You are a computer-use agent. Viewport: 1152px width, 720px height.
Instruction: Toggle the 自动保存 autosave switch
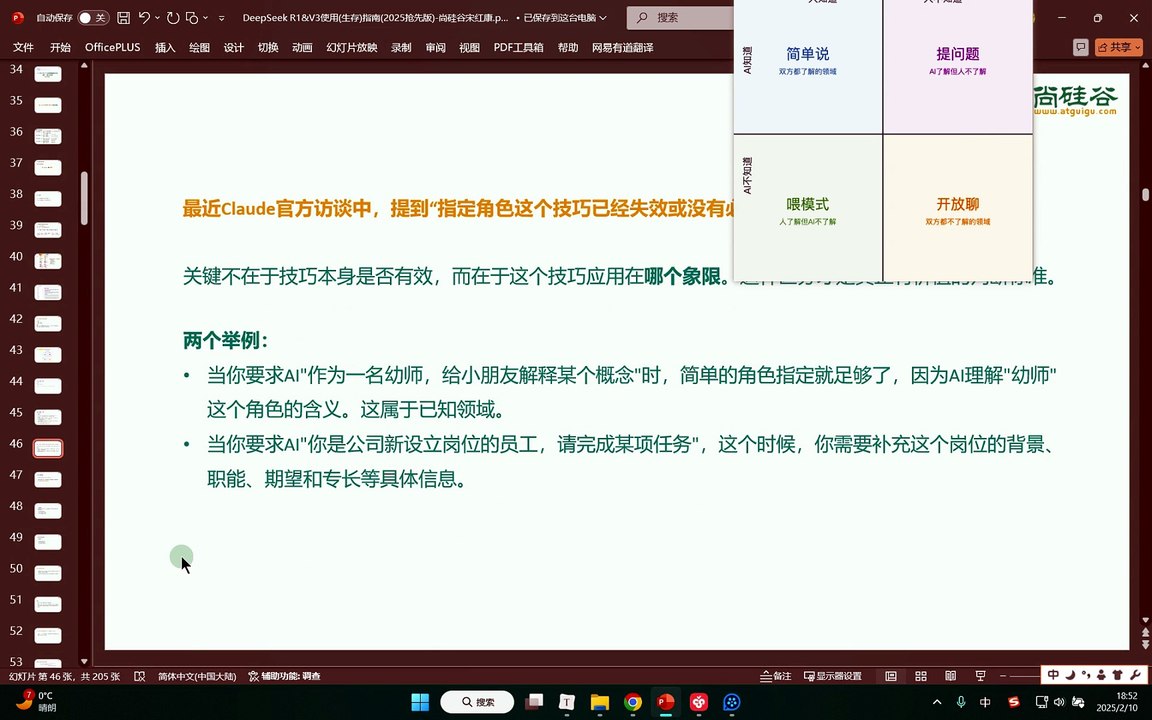pyautogui.click(x=93, y=18)
